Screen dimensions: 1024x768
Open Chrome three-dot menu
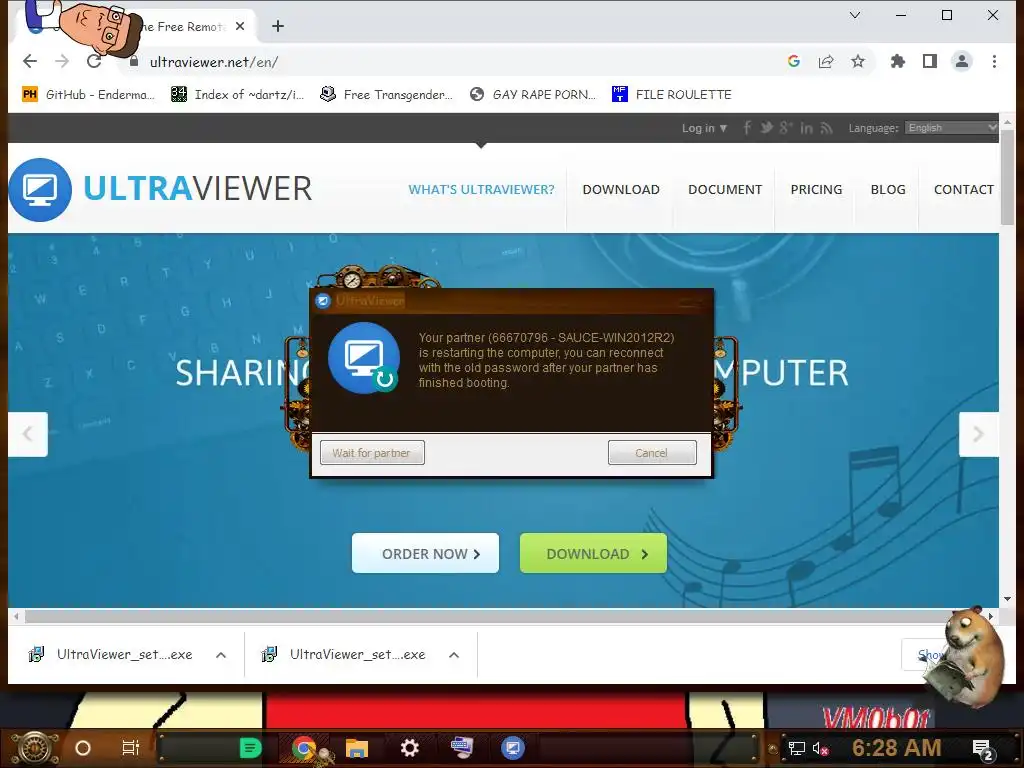[994, 61]
